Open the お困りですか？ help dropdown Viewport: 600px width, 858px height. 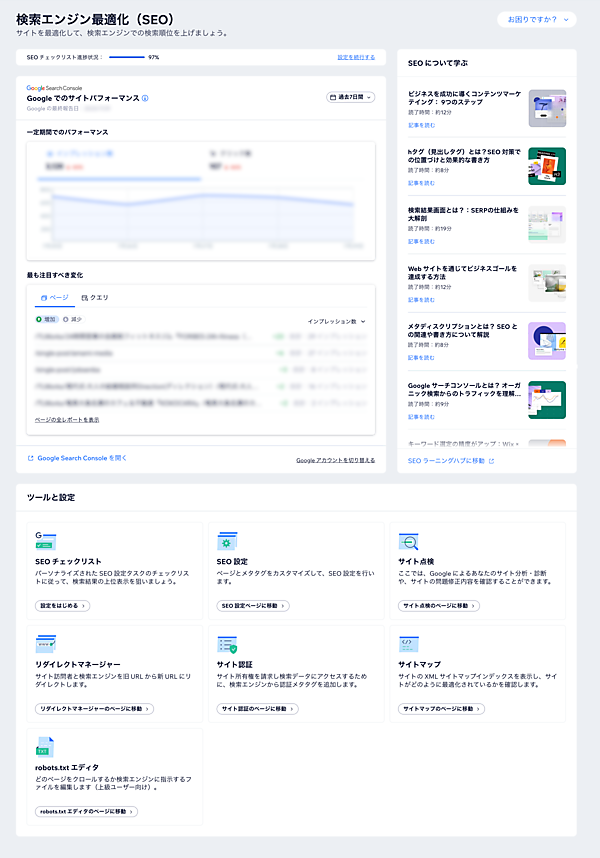(x=536, y=19)
